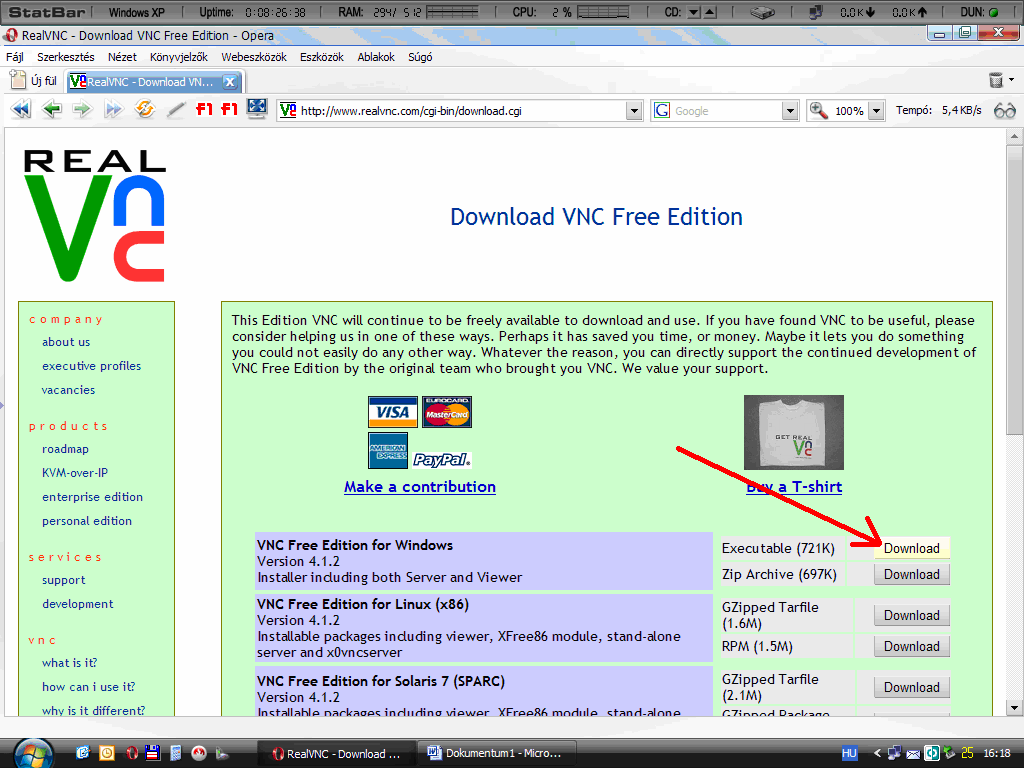The image size is (1024, 768).
Task: Open the support sidebar link
Action: (x=63, y=580)
